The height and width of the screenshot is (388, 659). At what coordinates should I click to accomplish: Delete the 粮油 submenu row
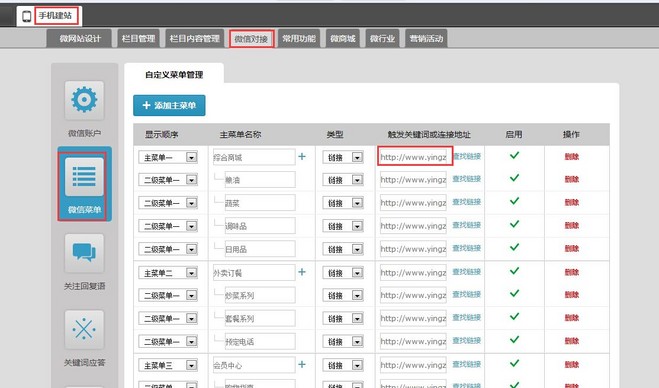[x=572, y=179]
